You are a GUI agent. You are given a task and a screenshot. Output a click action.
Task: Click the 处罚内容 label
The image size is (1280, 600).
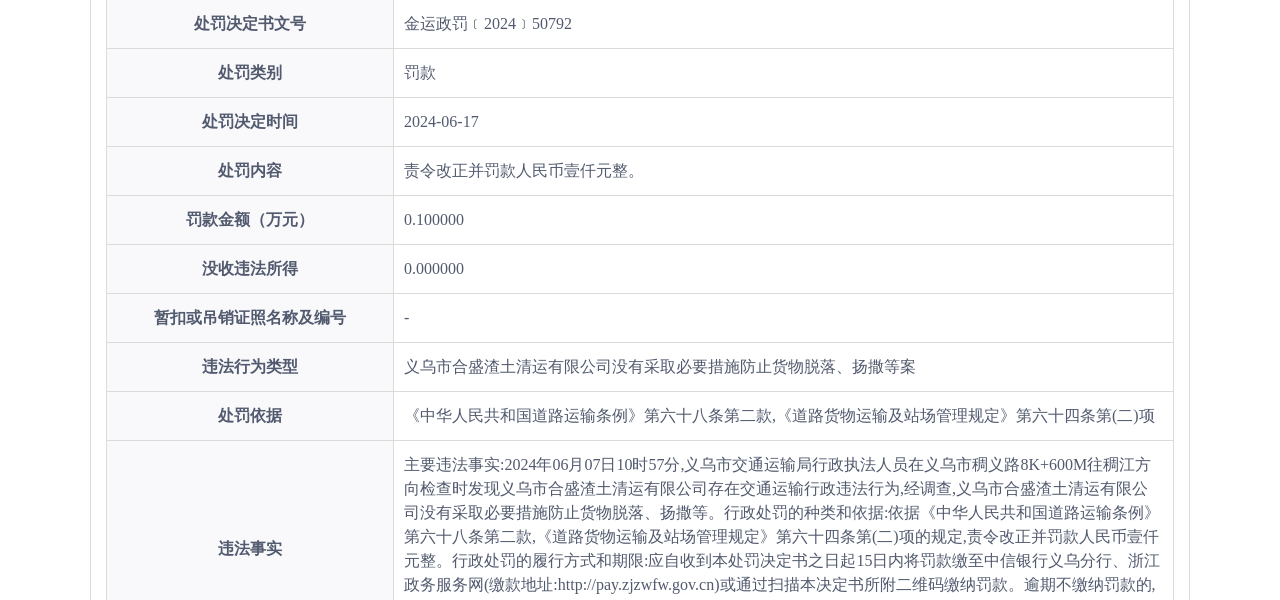250,171
